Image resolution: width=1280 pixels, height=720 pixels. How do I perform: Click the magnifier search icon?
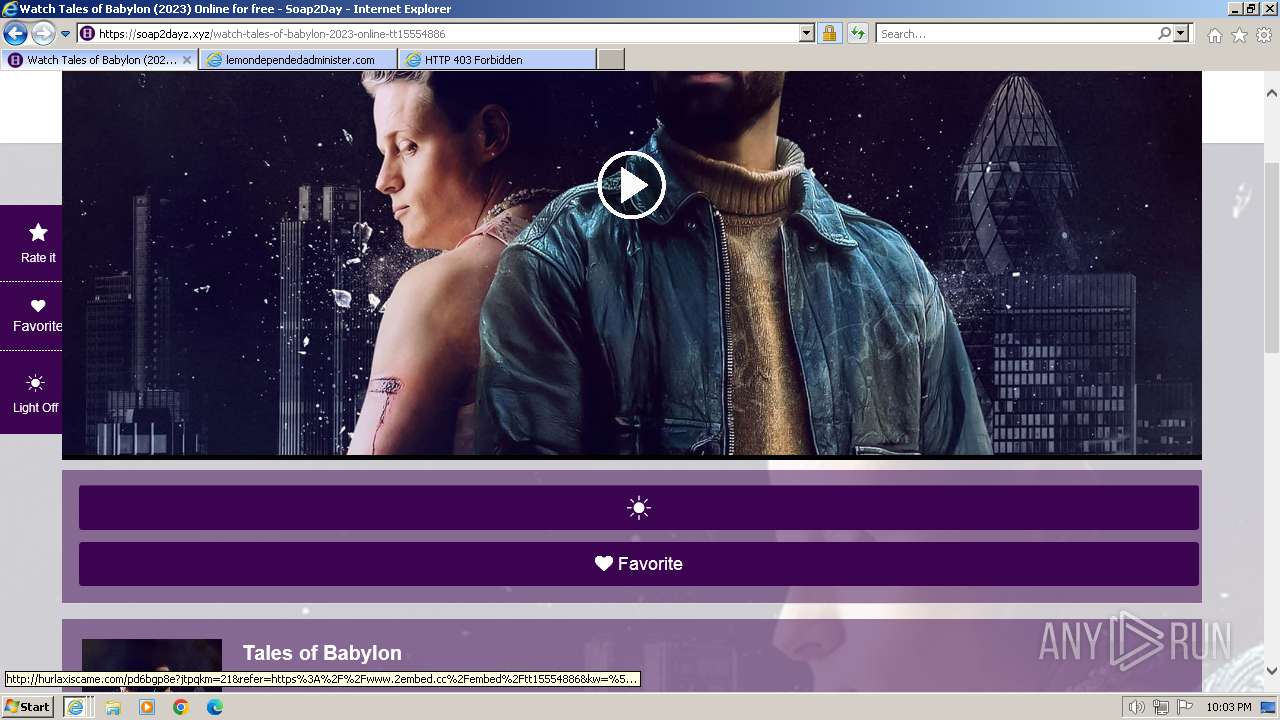1164,34
